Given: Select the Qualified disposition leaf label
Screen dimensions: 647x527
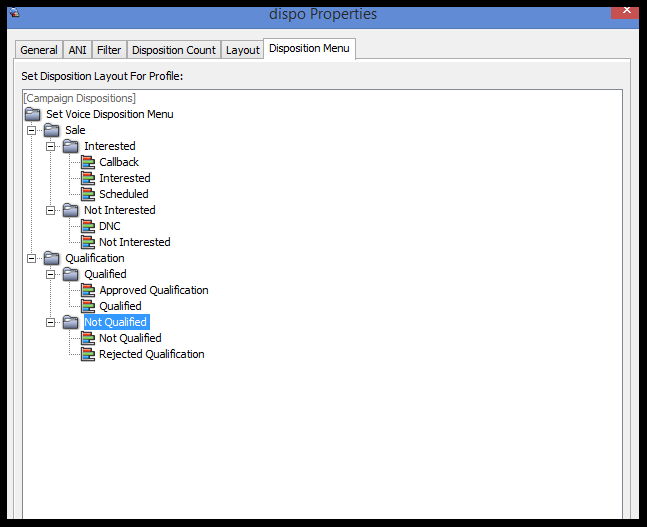Looking at the screenshot, I should point(120,306).
